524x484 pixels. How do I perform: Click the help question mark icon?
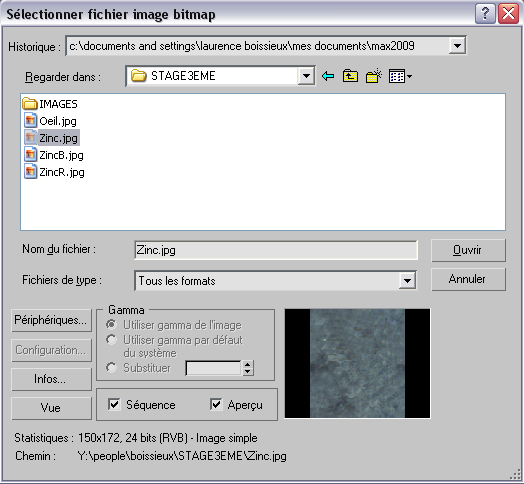(485, 14)
